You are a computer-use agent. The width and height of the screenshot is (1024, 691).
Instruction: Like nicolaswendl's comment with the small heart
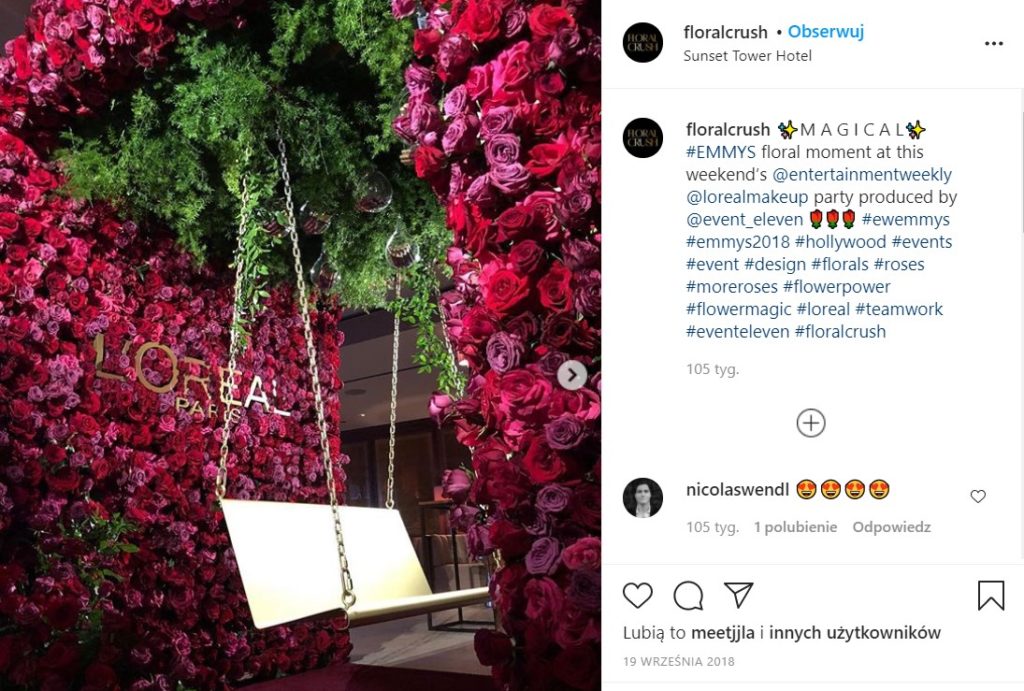click(978, 496)
